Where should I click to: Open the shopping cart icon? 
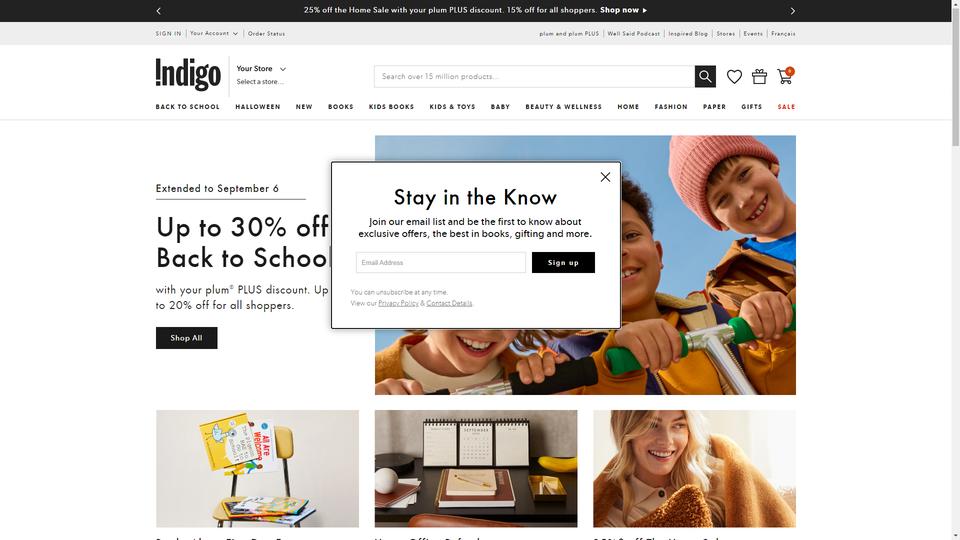tap(785, 76)
